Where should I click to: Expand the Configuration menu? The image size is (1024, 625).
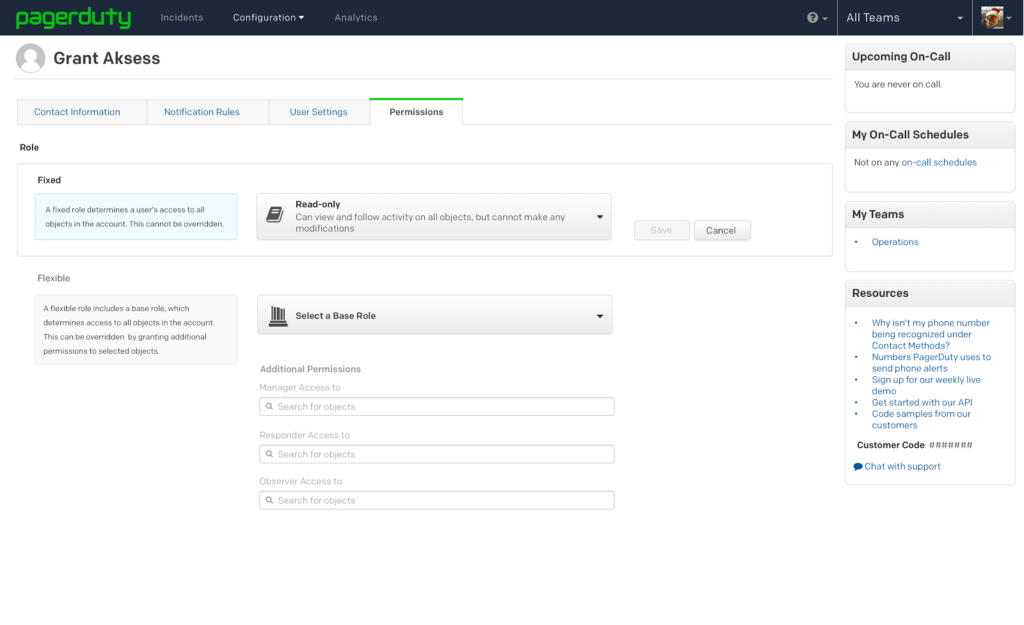tap(268, 18)
